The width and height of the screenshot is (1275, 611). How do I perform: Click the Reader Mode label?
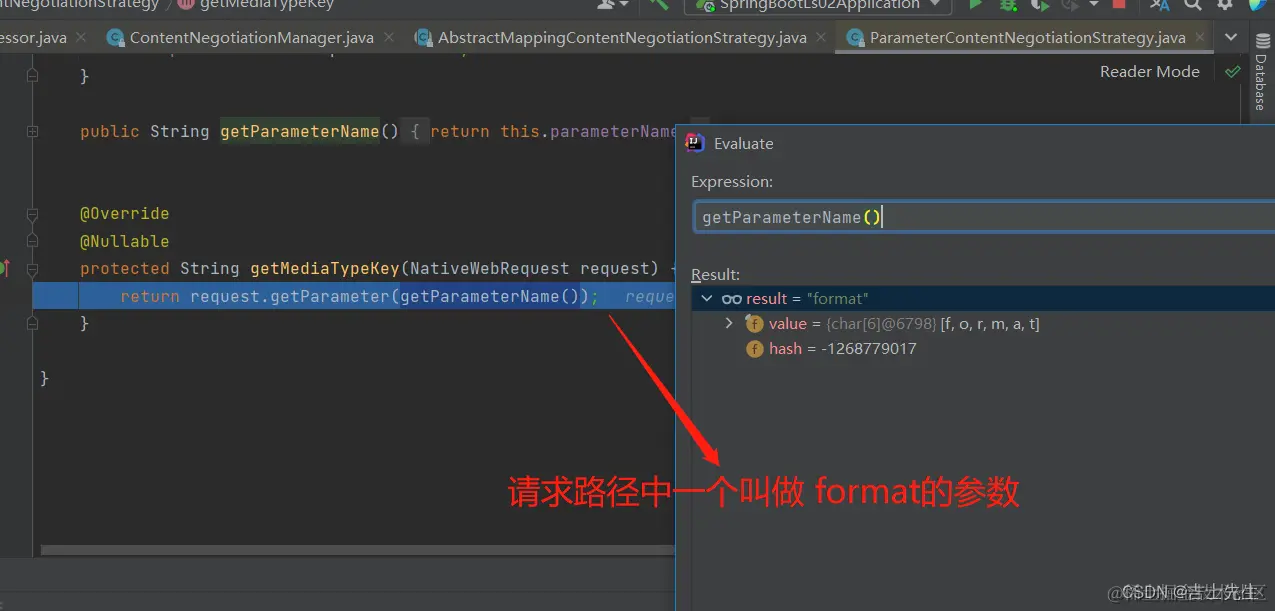1149,71
